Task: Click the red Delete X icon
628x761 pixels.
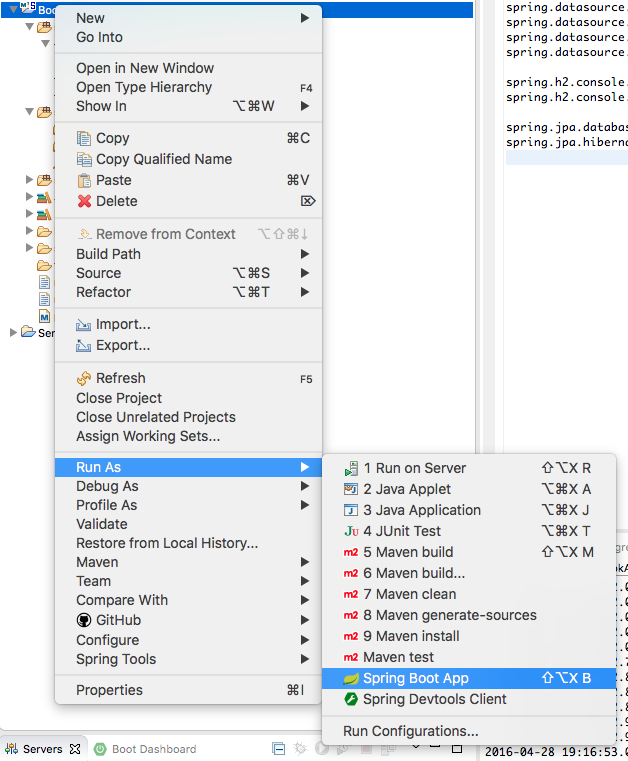Action: [x=84, y=201]
